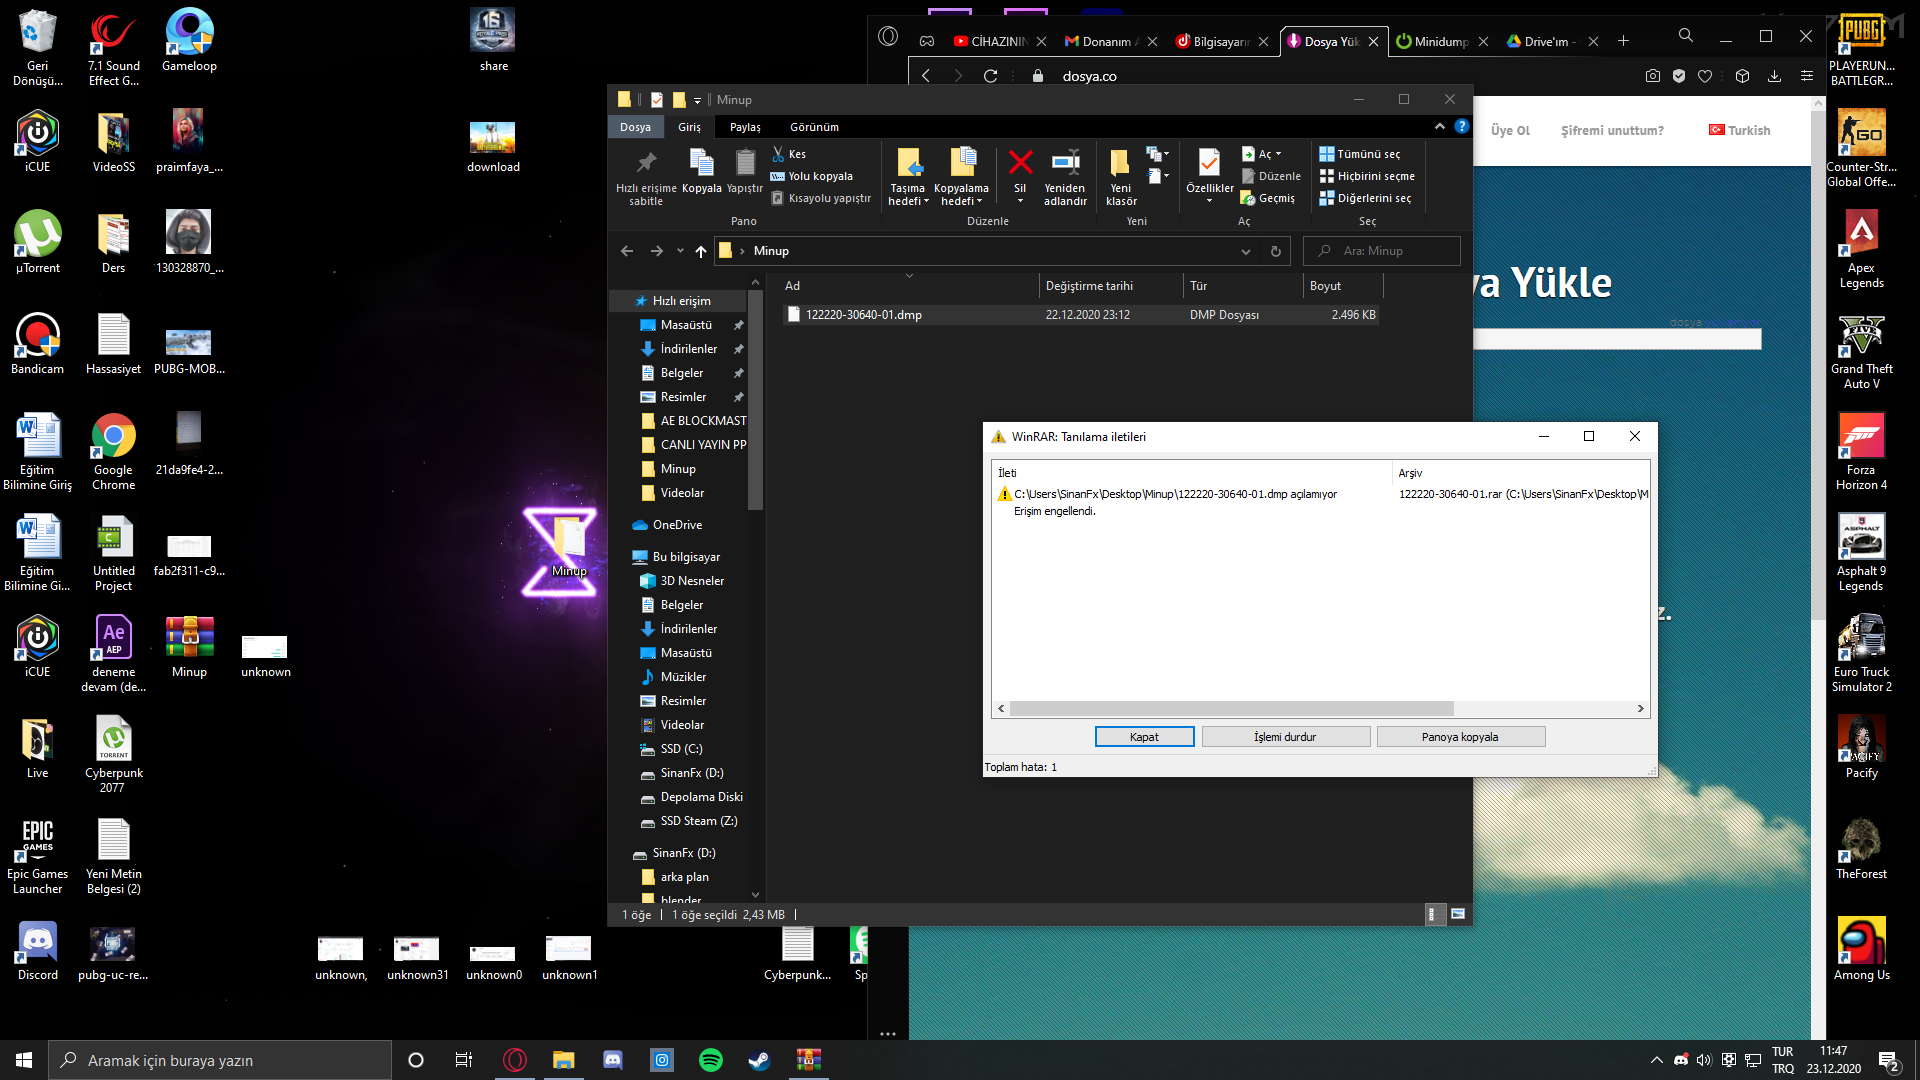Open the Turkish language selector on dosya.co
The image size is (1920, 1080).
(1740, 131)
